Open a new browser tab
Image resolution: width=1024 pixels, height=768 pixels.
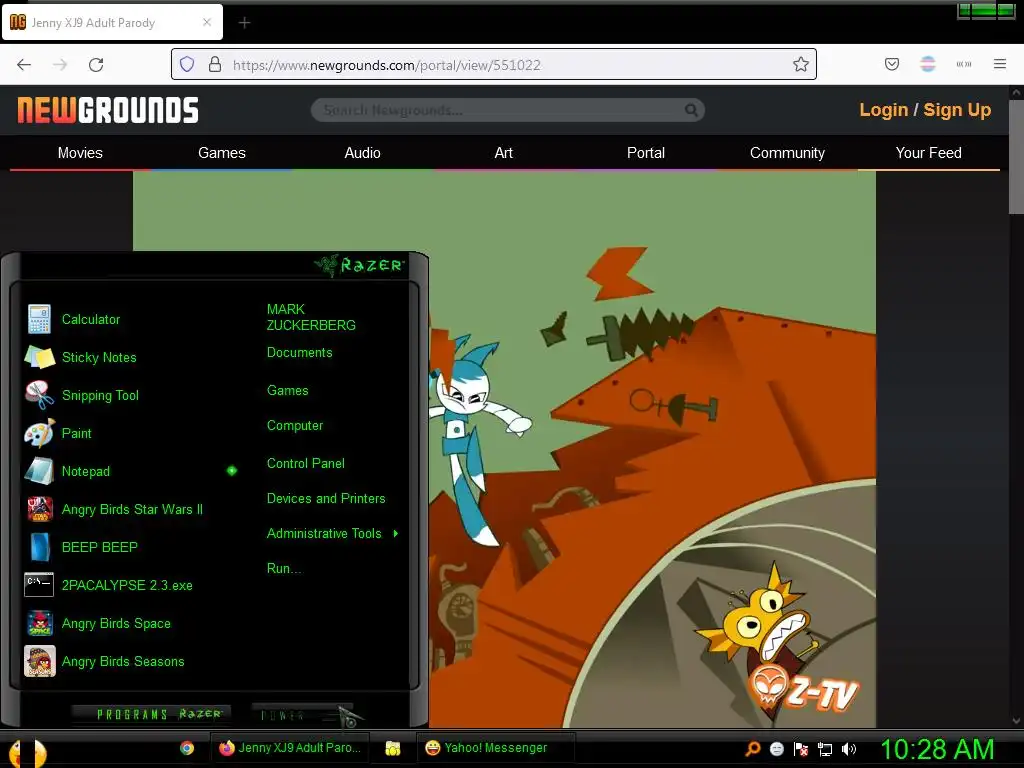[244, 23]
